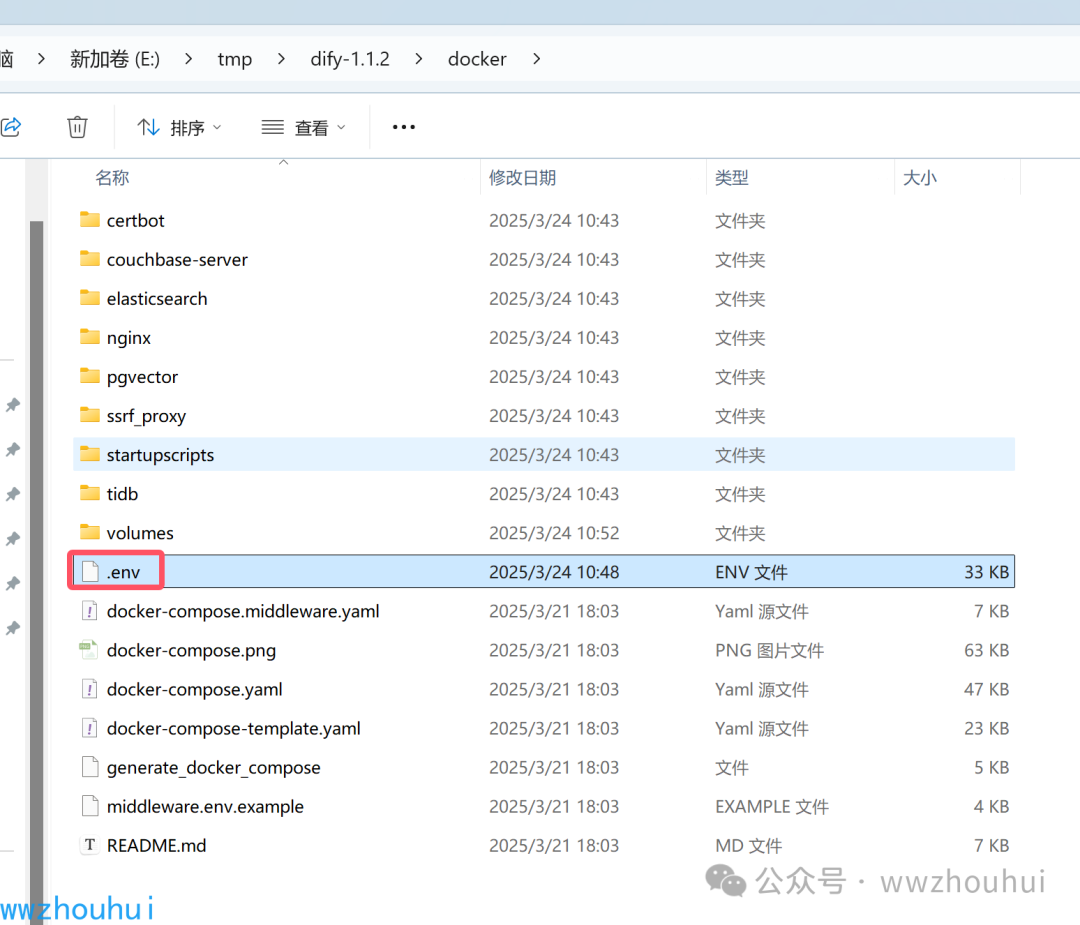The image size is (1080, 925).
Task: Click the docker-compose.png image file icon
Action: (90, 650)
